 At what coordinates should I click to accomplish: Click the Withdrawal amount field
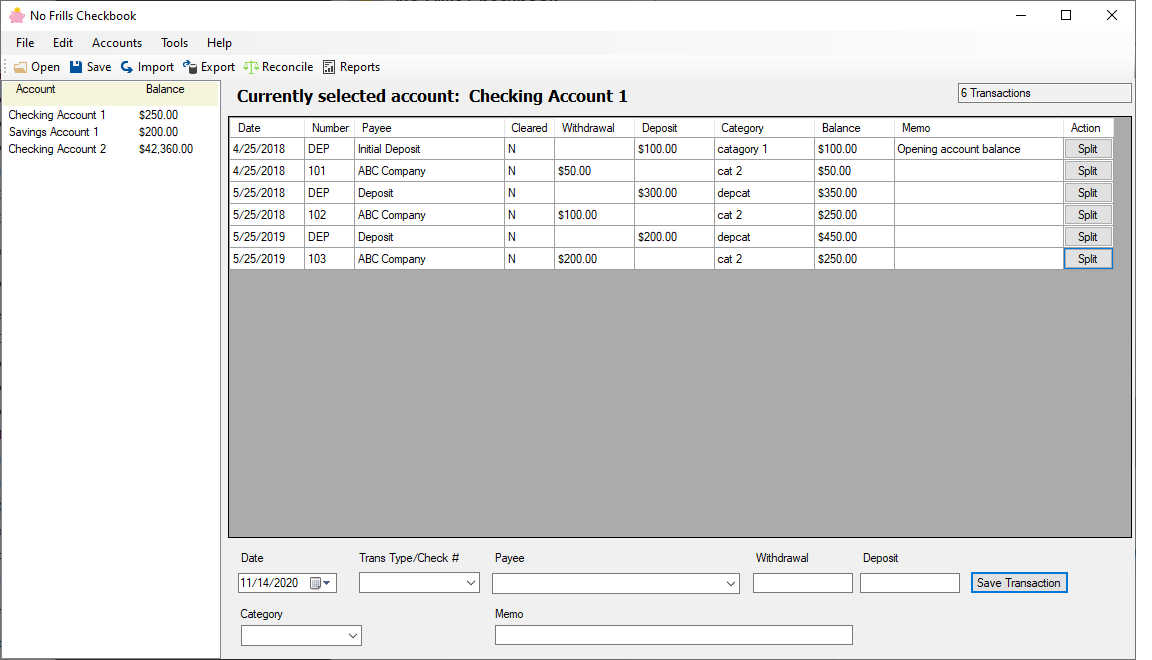pyautogui.click(x=802, y=582)
